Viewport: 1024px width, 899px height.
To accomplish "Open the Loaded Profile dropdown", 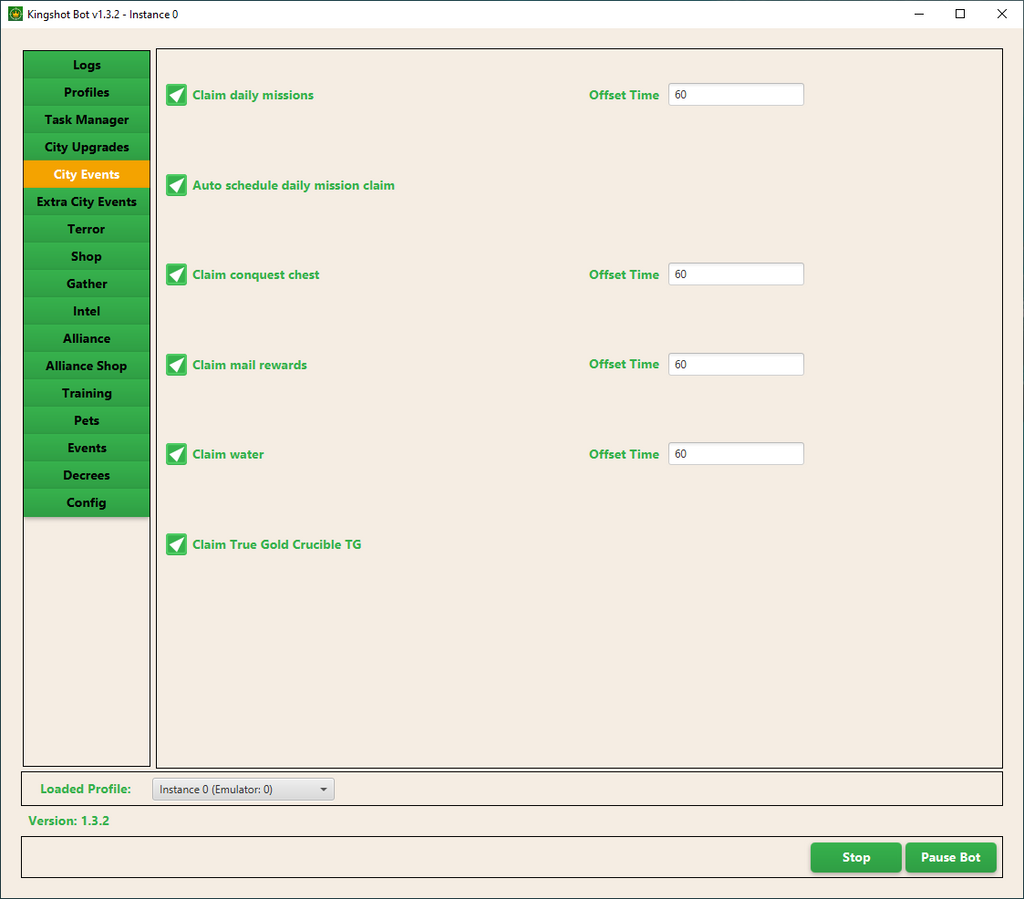I will click(243, 789).
